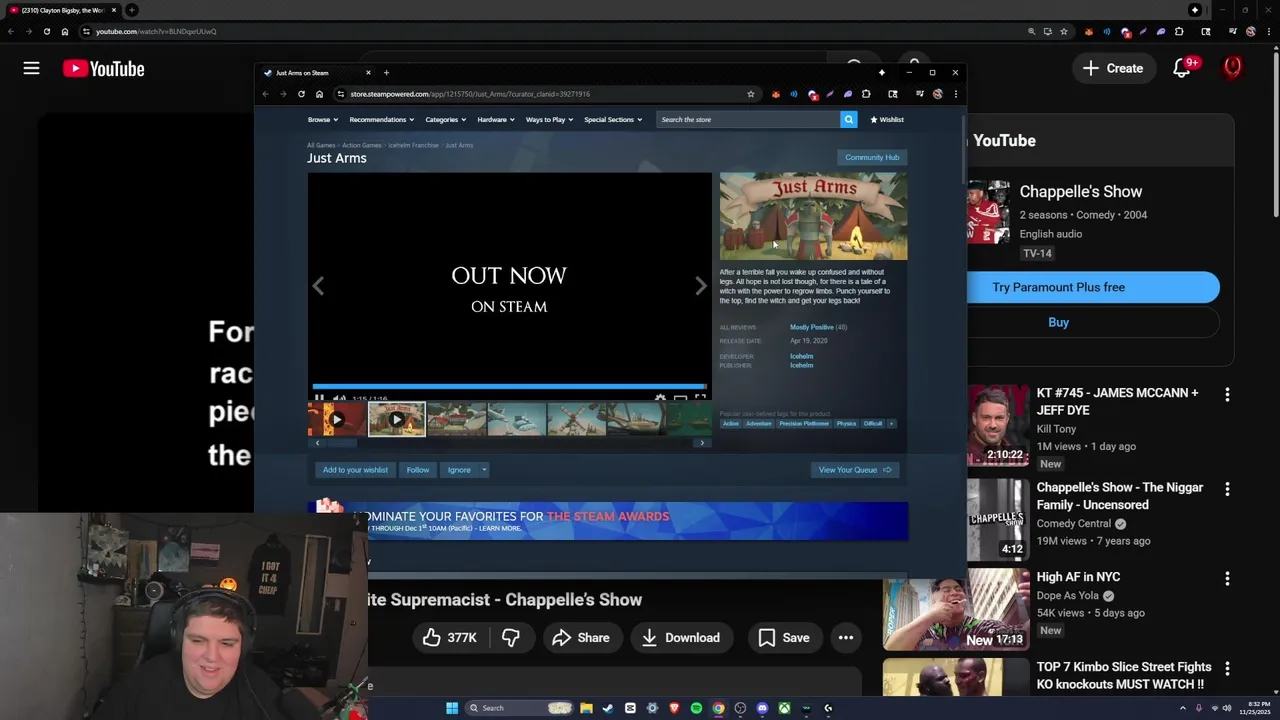
Task: Open the Windows Start menu
Action: pos(452,708)
